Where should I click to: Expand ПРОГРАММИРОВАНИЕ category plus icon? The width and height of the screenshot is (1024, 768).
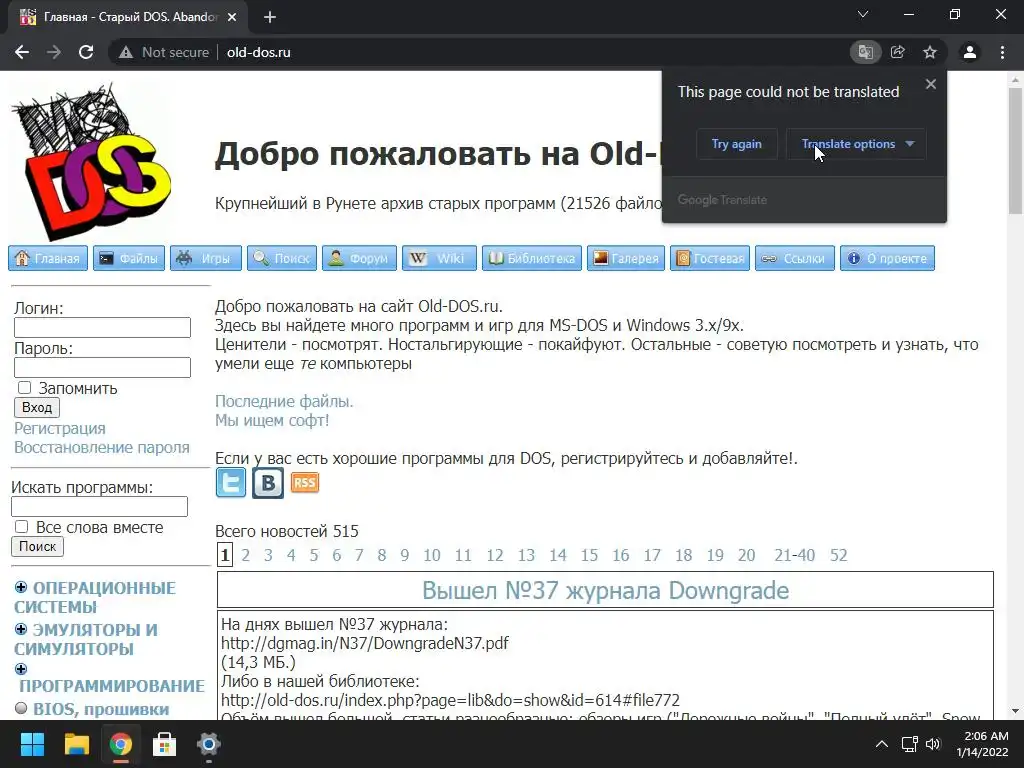21,669
